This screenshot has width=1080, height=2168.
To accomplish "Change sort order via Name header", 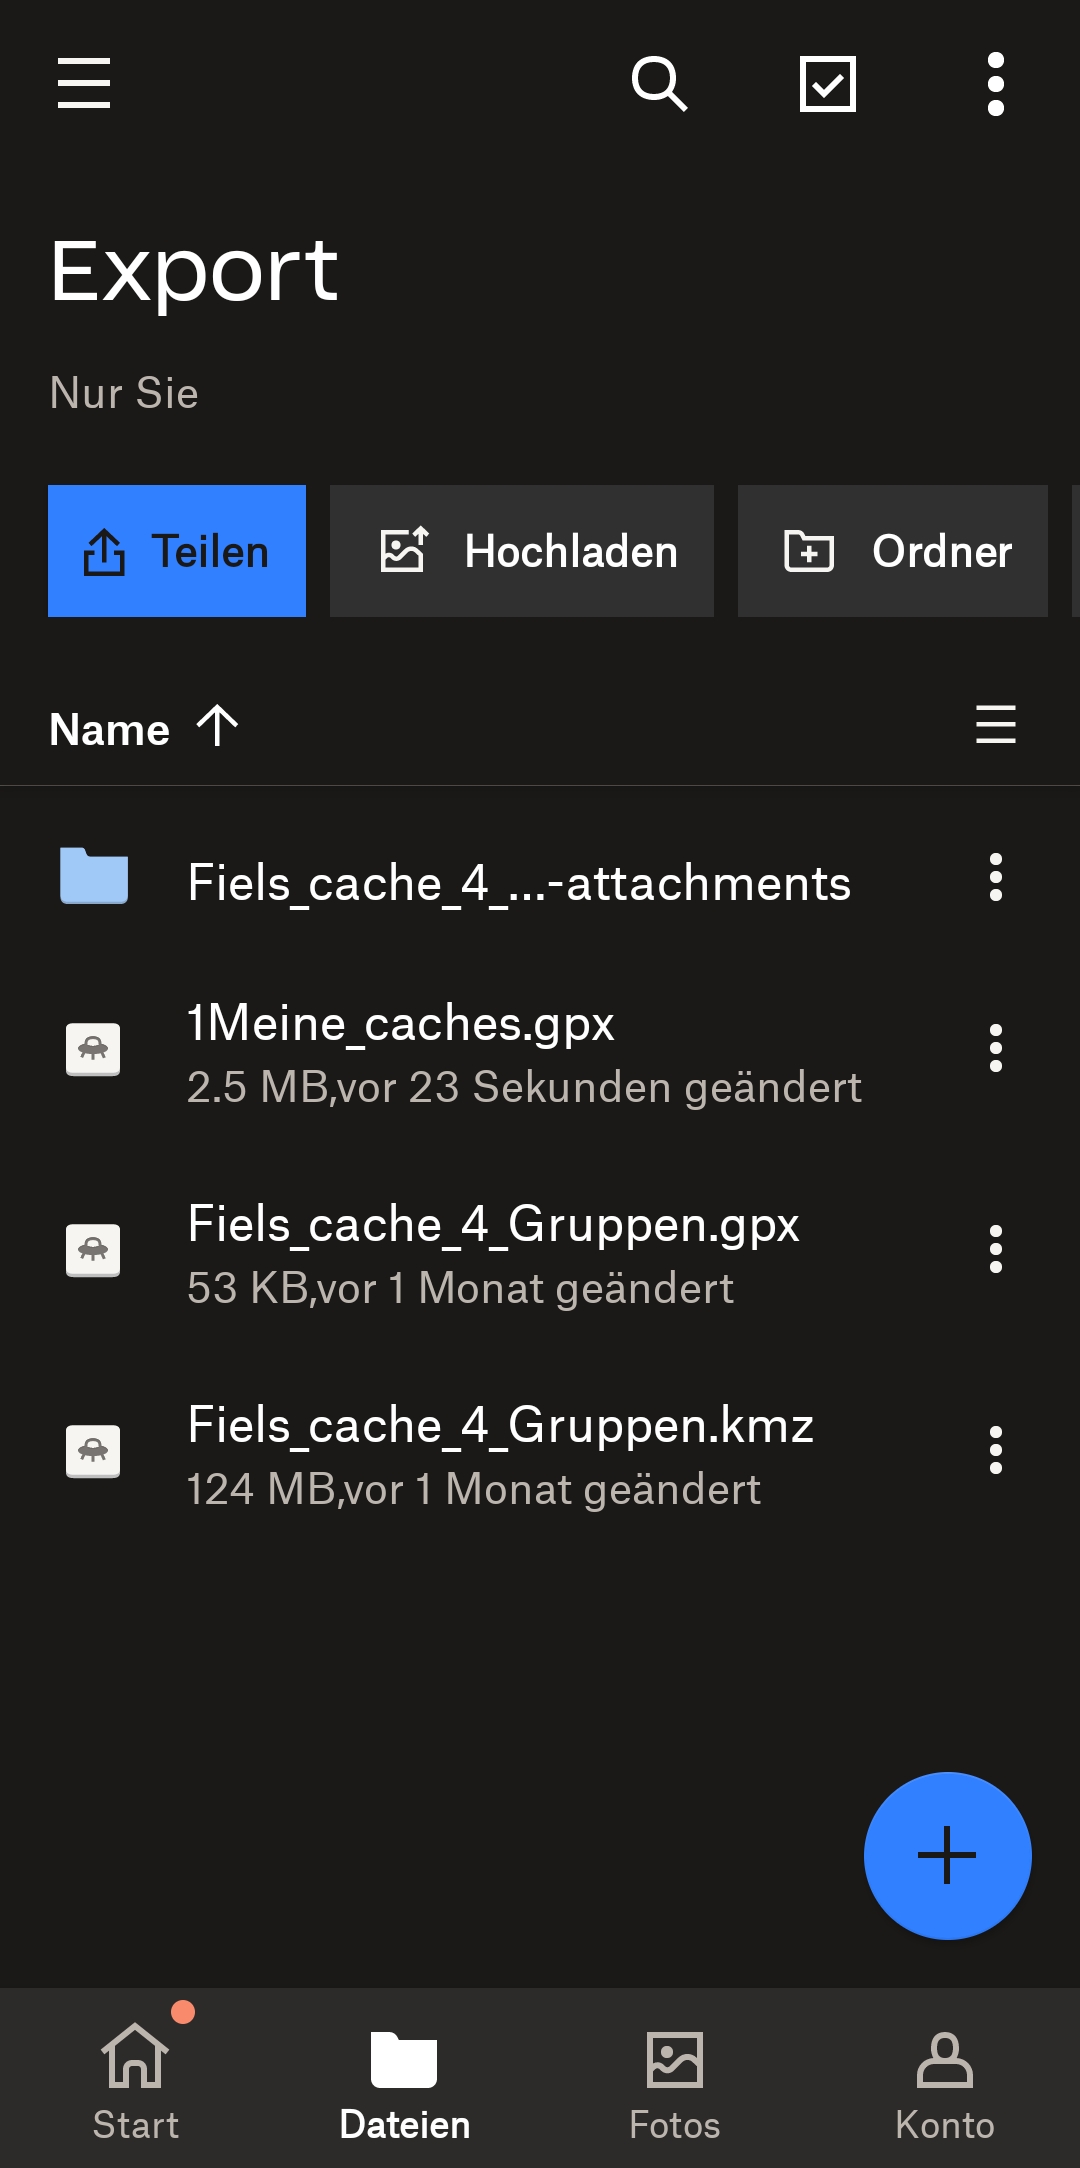I will (110, 729).
